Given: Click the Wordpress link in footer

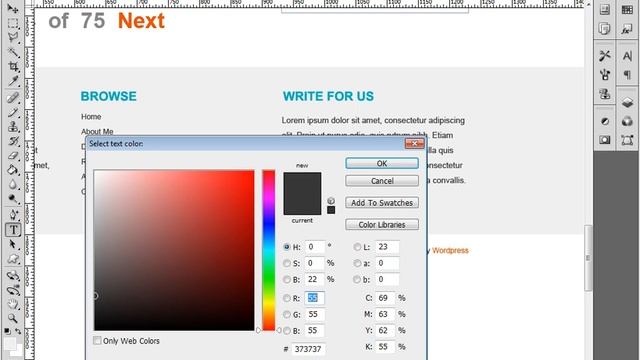Looking at the screenshot, I should pyautogui.click(x=450, y=250).
